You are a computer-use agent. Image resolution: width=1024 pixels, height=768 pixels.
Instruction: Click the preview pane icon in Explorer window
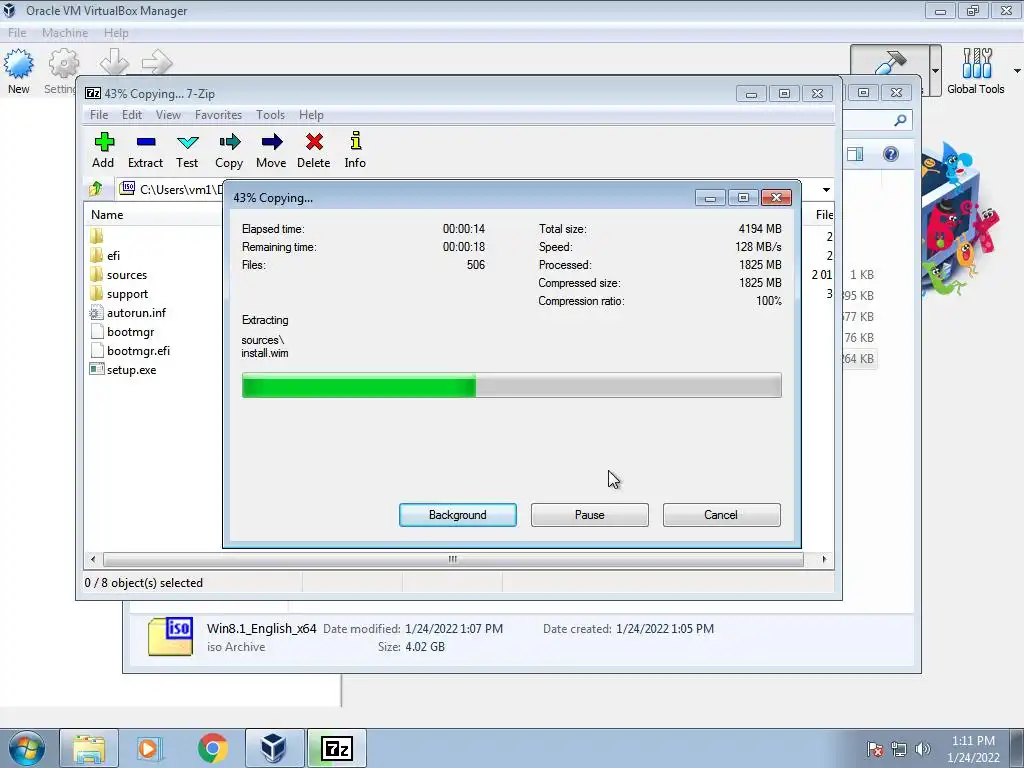[855, 154]
